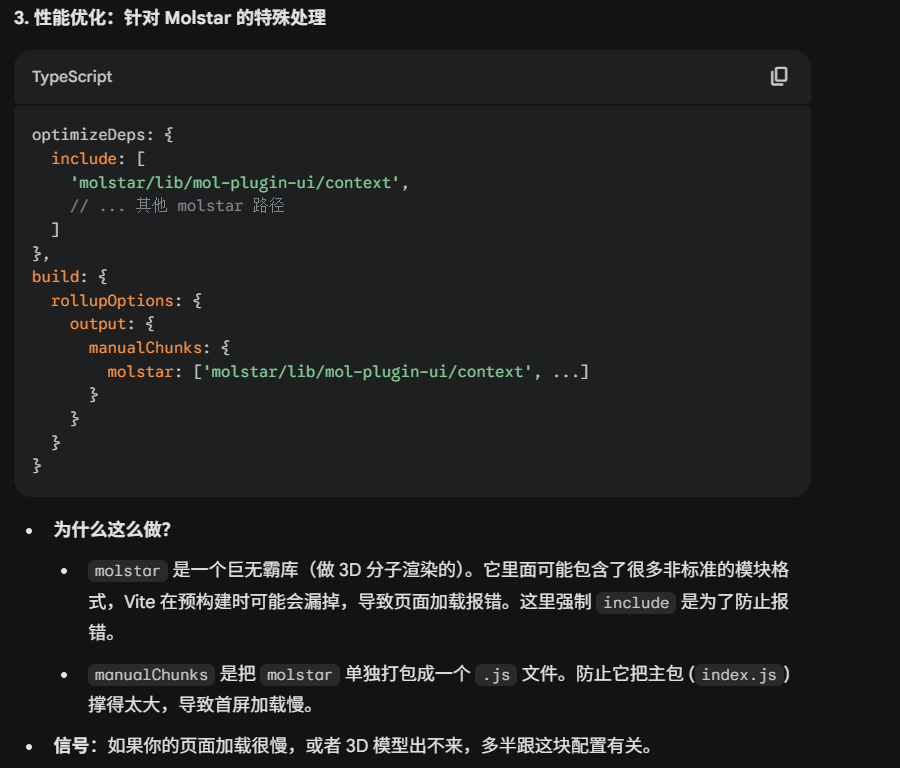The width and height of the screenshot is (900, 768).
Task: Click the inline .js code chip
Action: click(493, 674)
